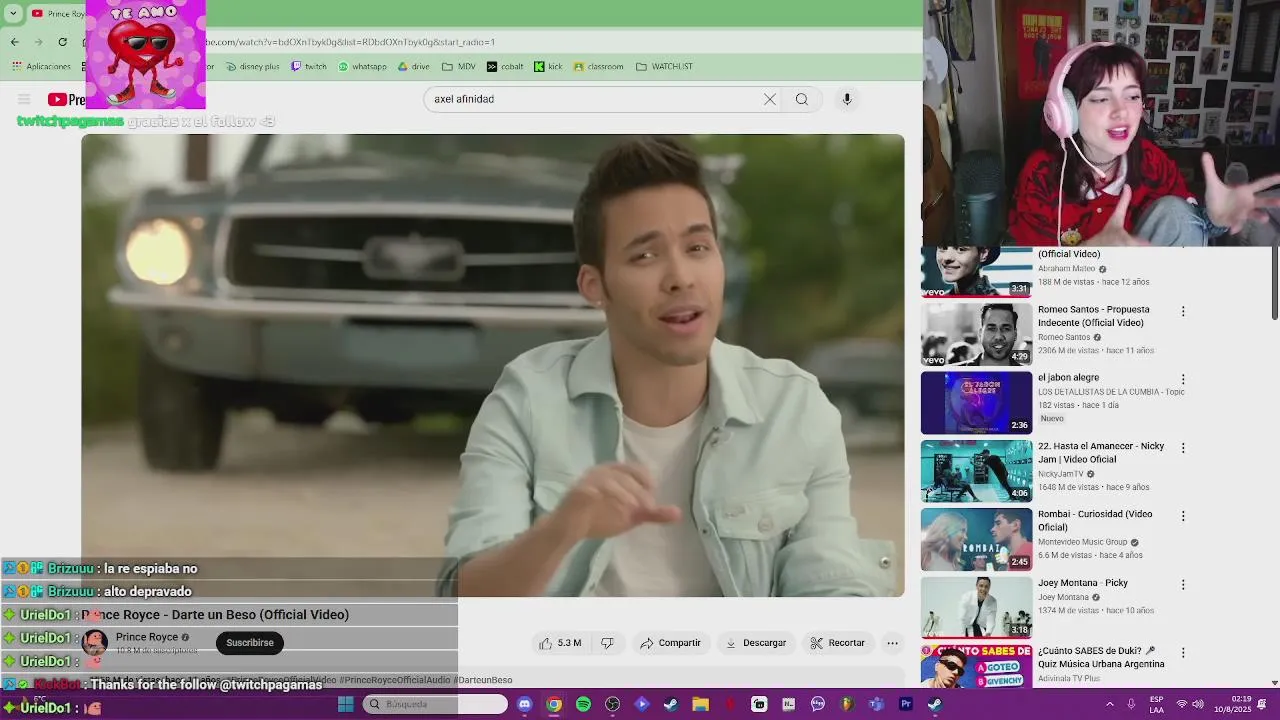Select the Prince Royce browser tab
This screenshot has width=1280, height=720.
coord(58,14)
